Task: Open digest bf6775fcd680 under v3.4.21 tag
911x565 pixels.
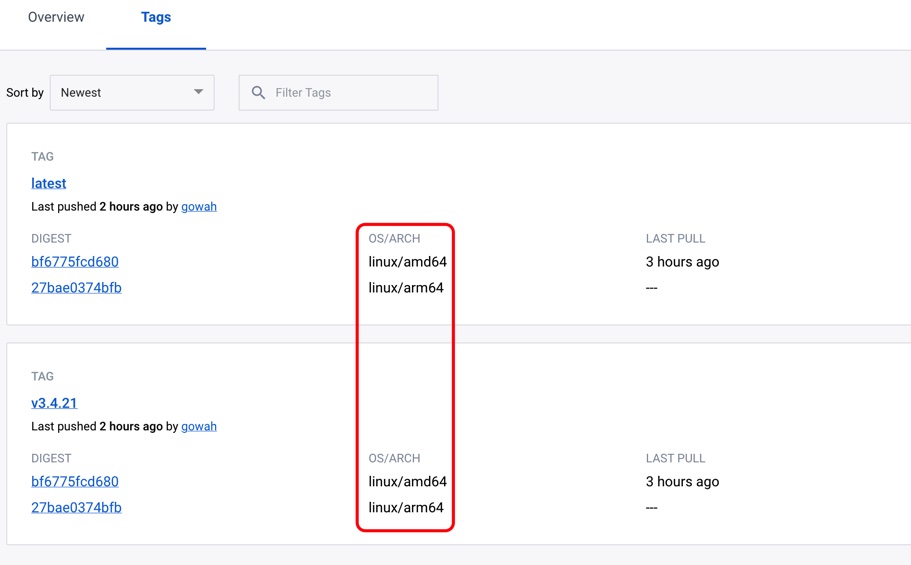Action: [75, 481]
